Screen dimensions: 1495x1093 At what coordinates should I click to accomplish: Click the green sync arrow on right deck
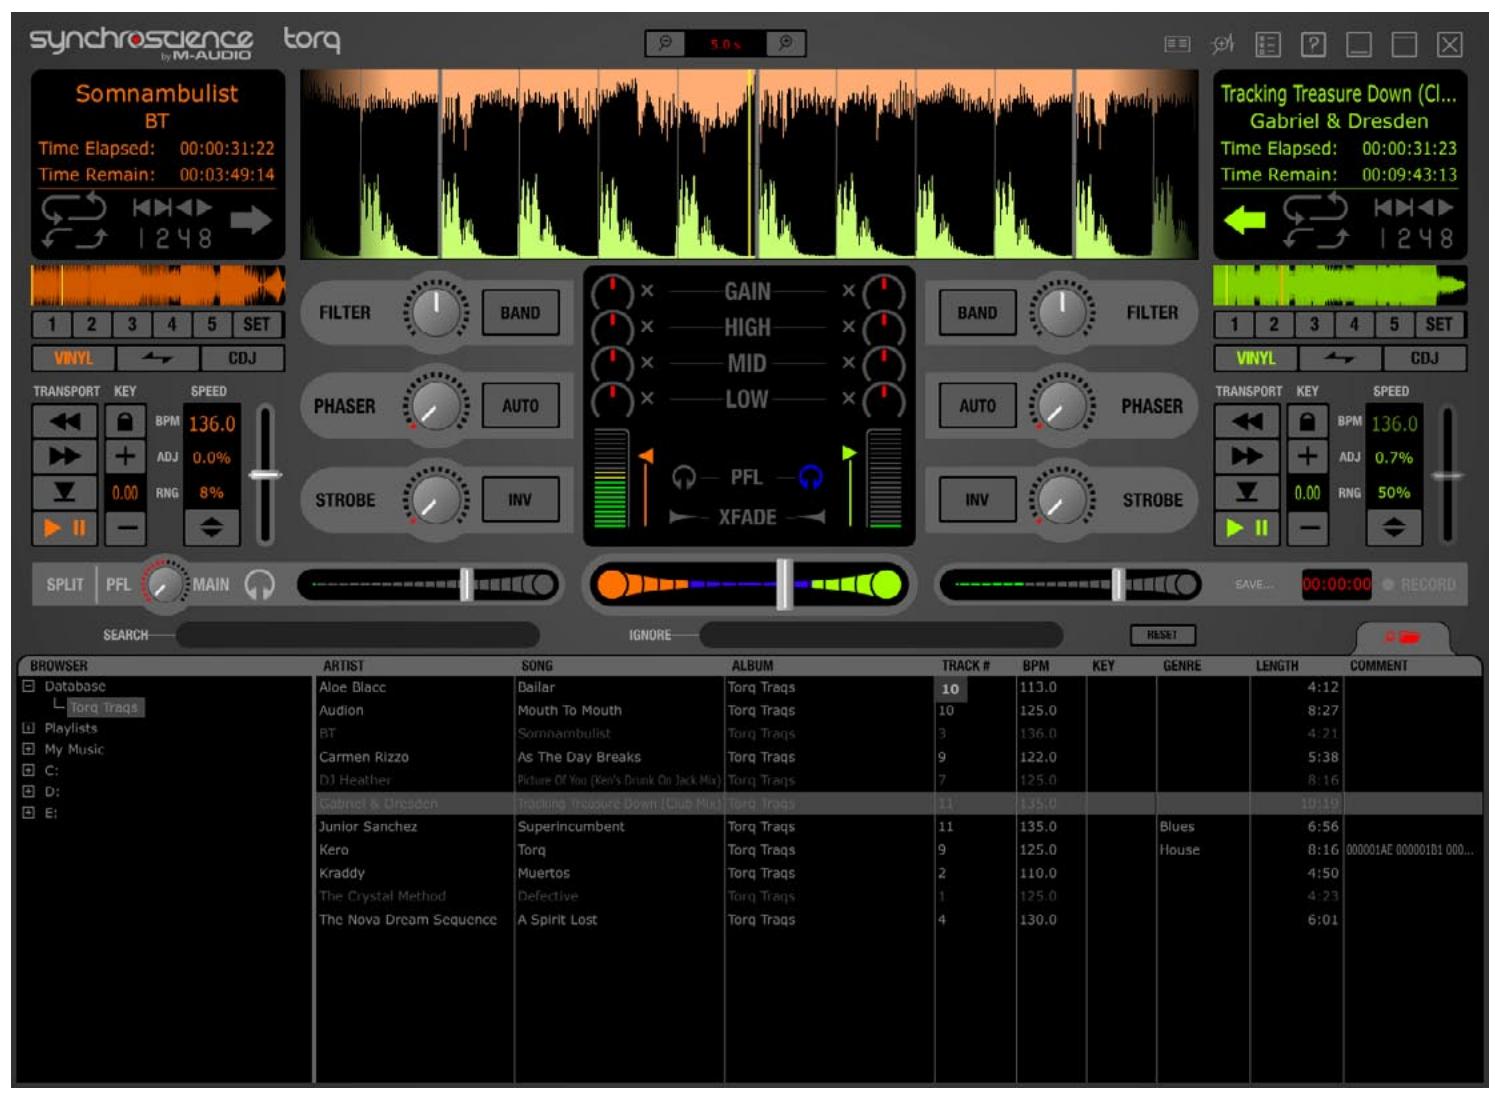coord(1245,220)
